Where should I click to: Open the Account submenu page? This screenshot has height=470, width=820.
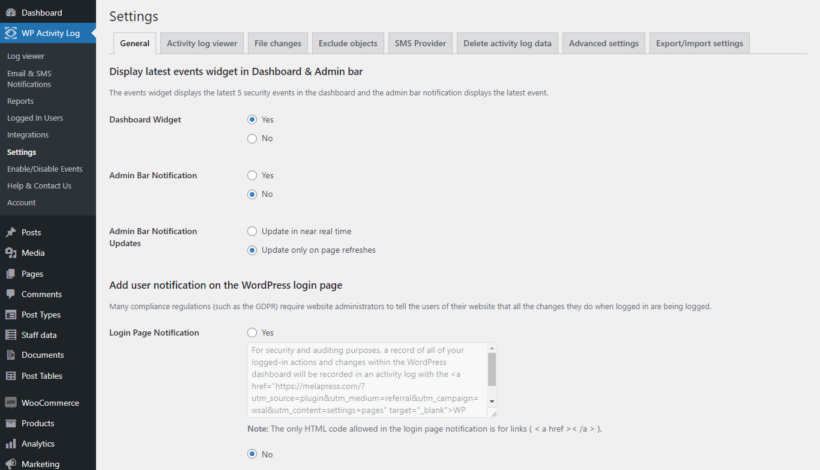point(21,202)
